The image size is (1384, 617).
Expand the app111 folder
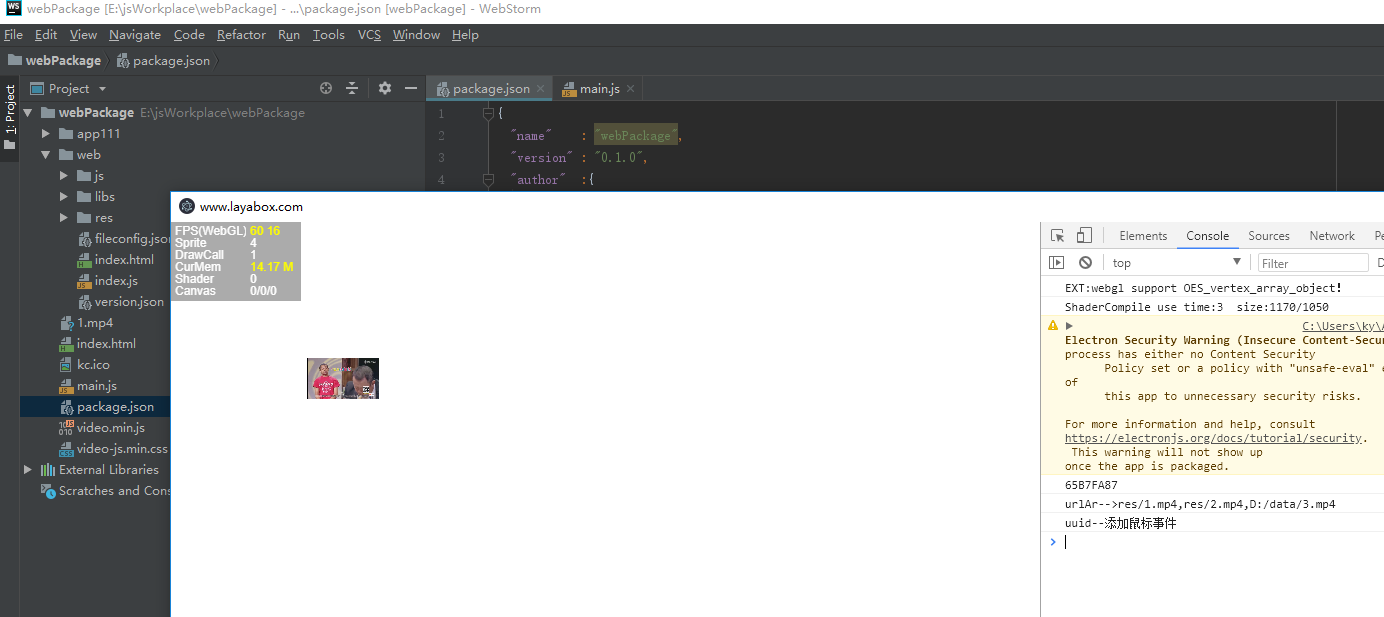(x=46, y=134)
